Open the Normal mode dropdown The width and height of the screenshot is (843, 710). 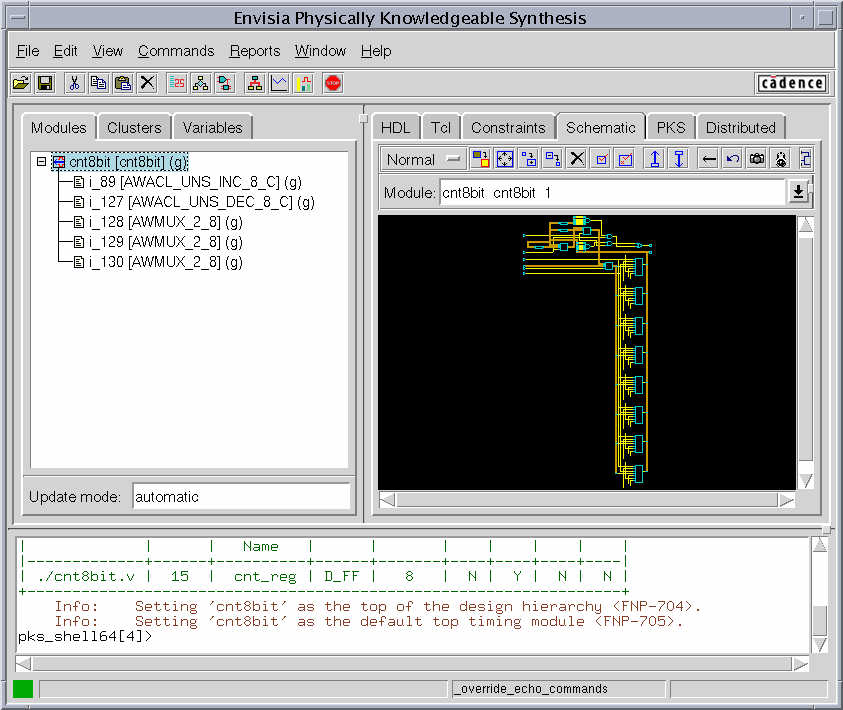(x=424, y=159)
